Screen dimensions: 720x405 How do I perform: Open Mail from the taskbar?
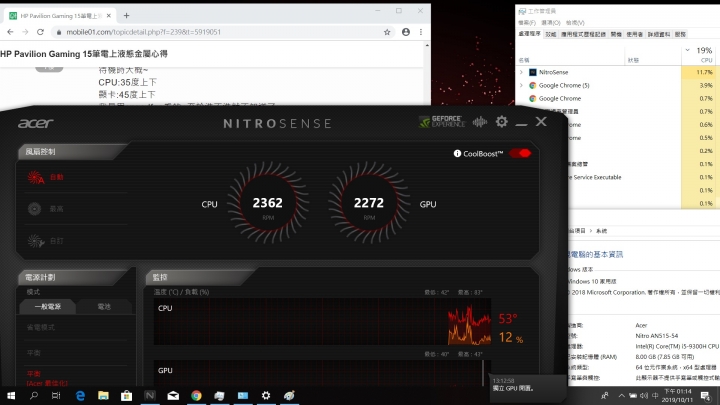pyautogui.click(x=173, y=395)
